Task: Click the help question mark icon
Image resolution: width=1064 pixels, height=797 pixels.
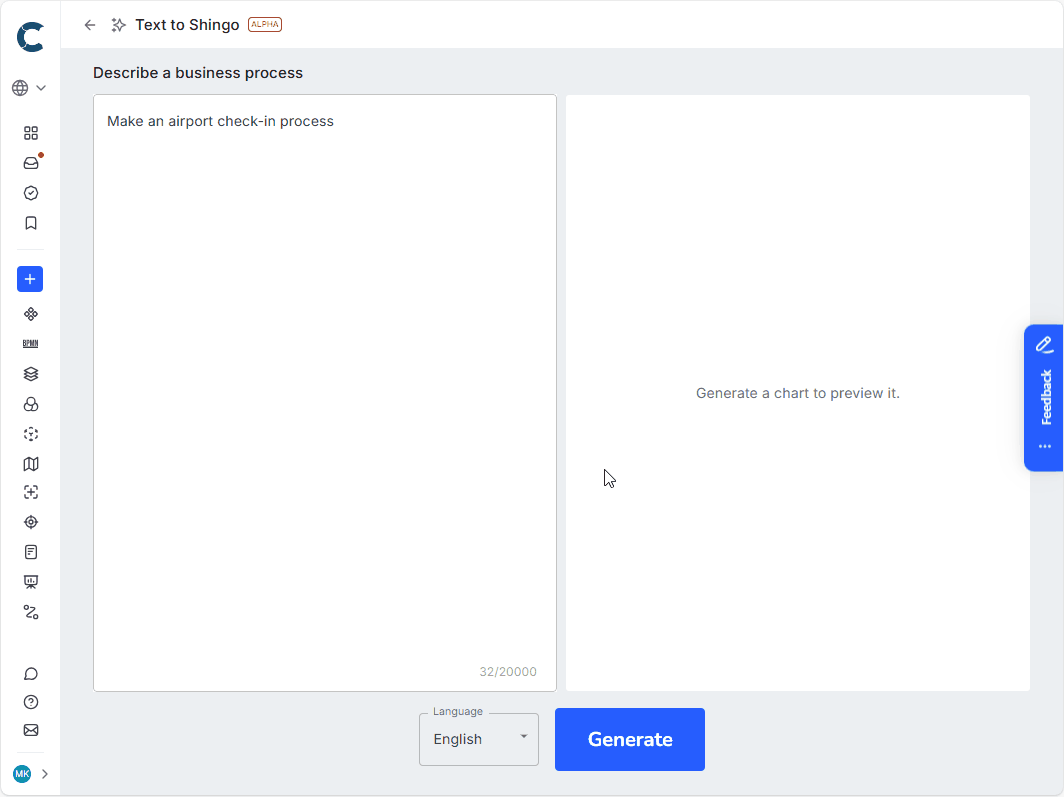Action: pyautogui.click(x=30, y=702)
